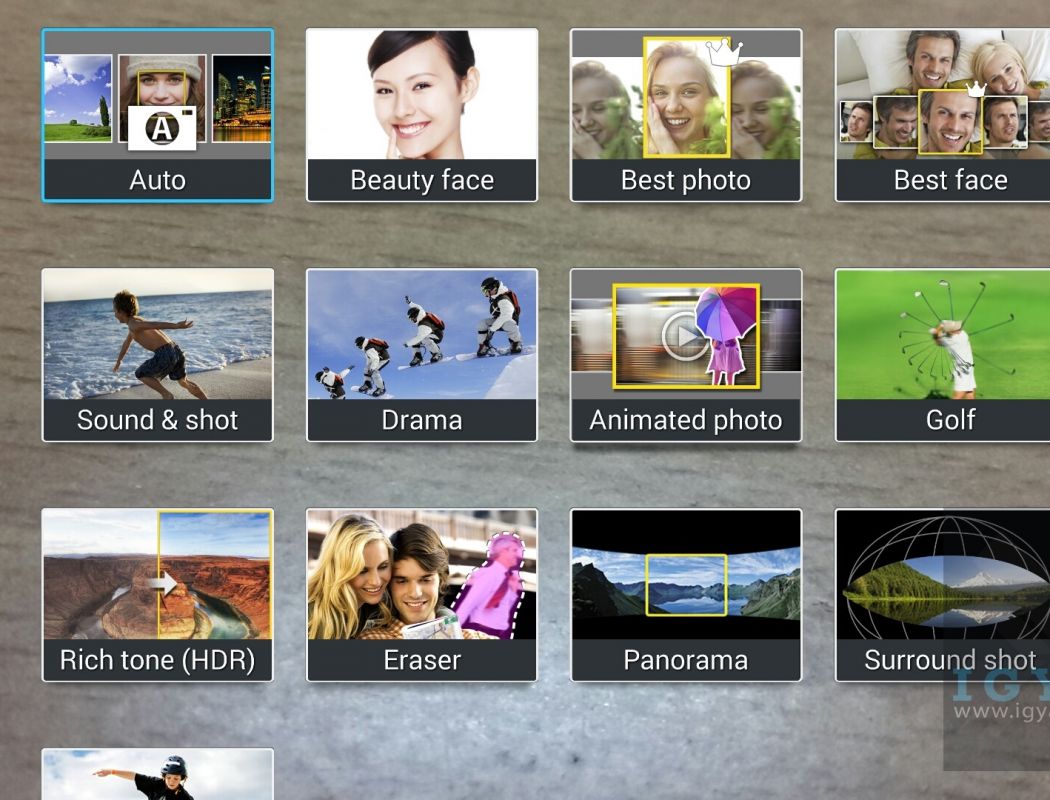
Task: Click the Animated photo label
Action: click(x=685, y=420)
